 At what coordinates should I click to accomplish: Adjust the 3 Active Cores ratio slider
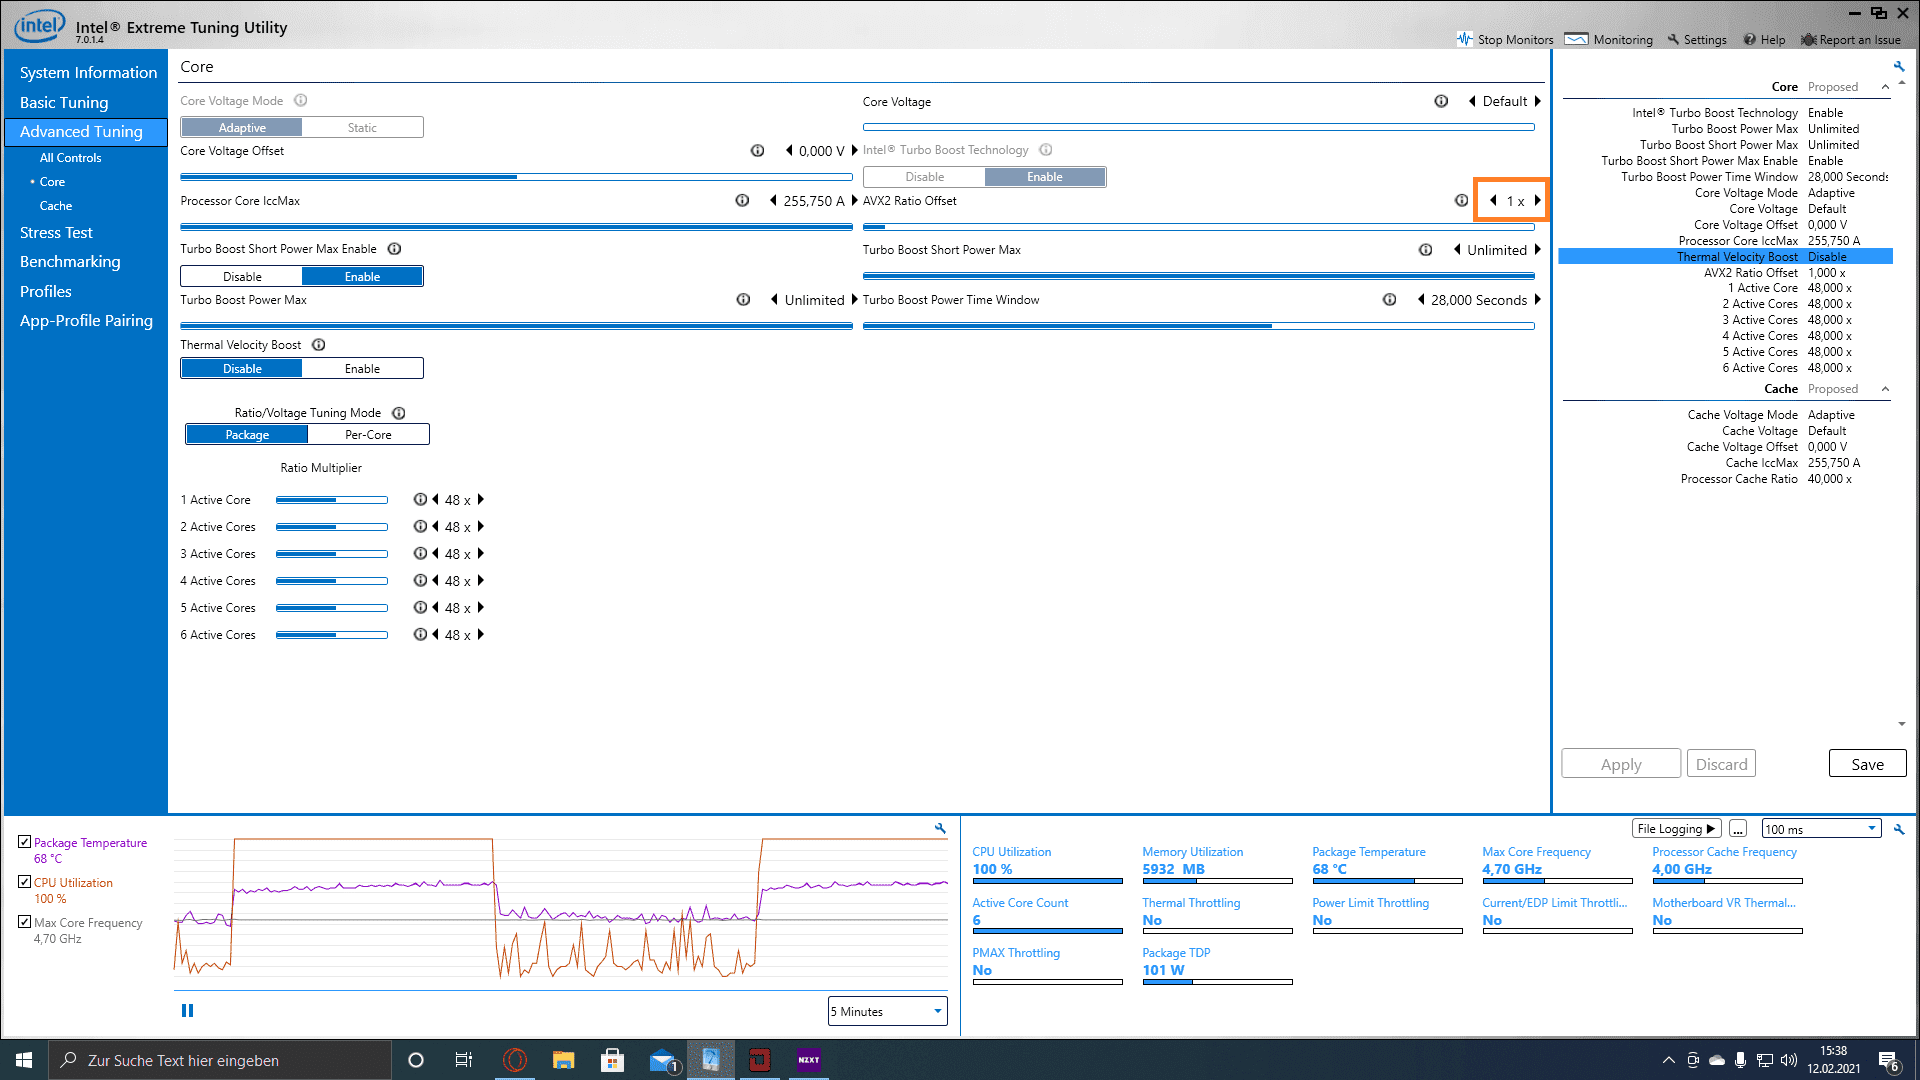click(331, 554)
